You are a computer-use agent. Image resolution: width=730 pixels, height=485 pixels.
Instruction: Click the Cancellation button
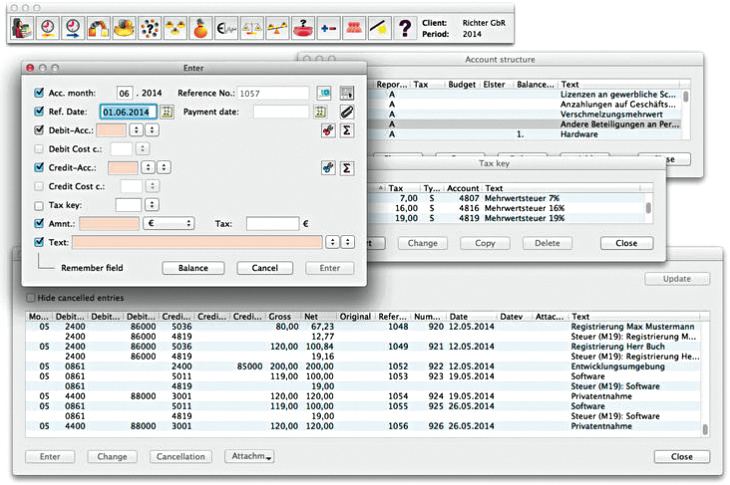coord(181,457)
